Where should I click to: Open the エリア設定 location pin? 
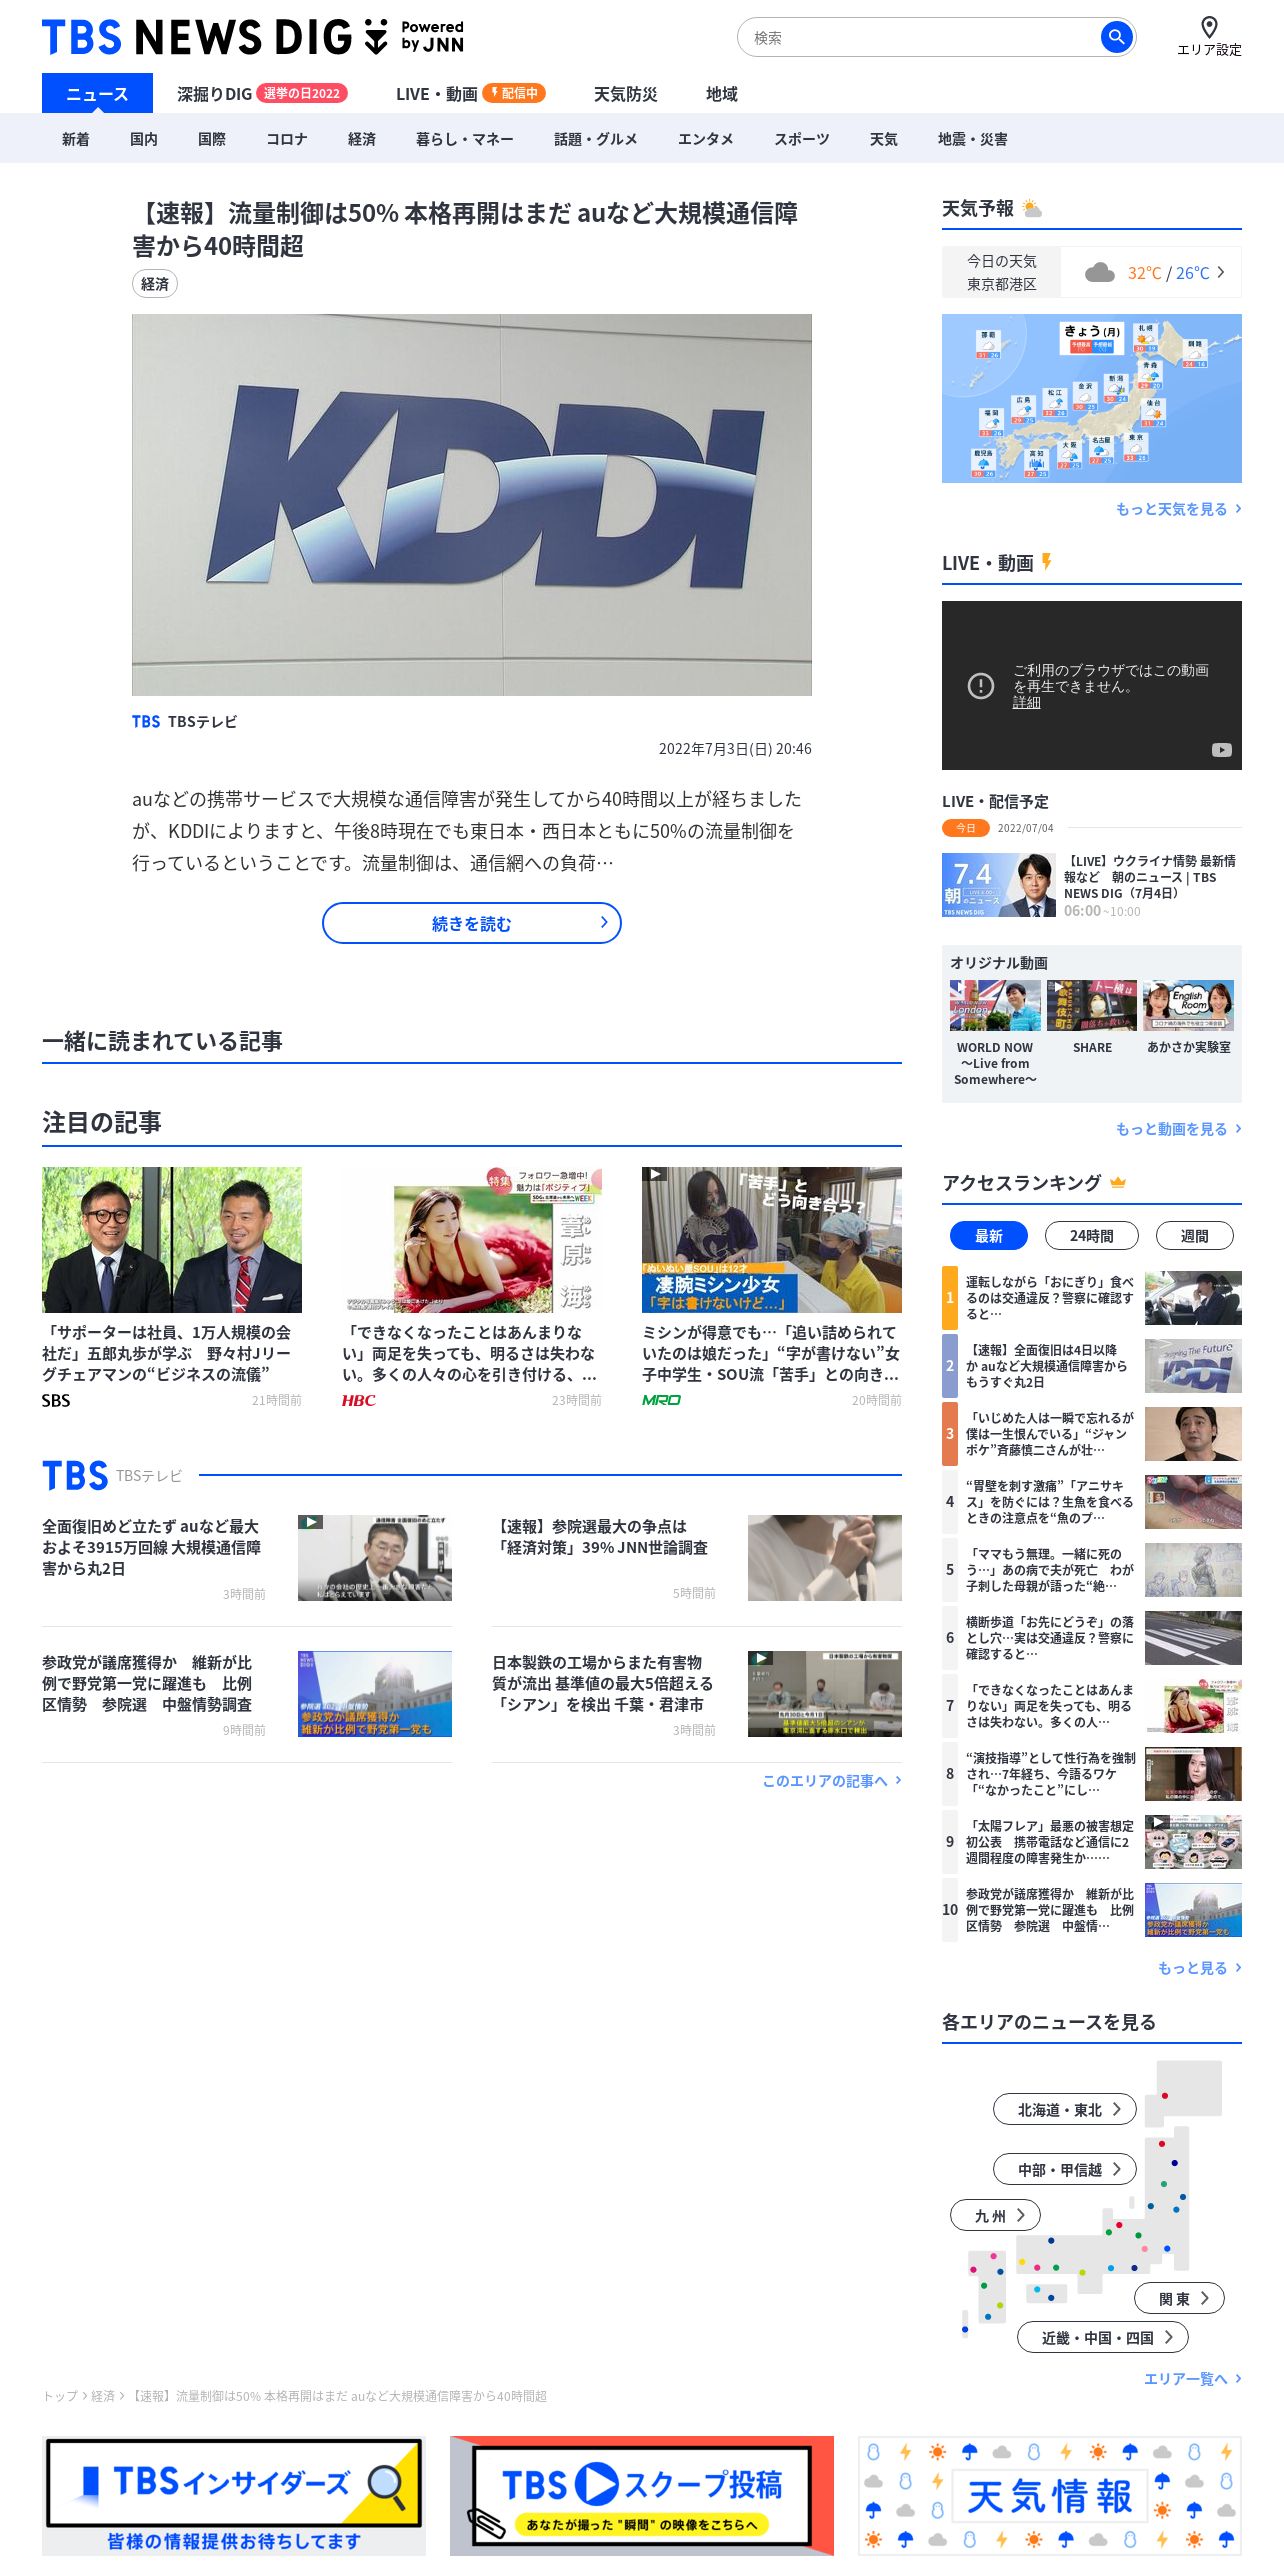click(1209, 37)
